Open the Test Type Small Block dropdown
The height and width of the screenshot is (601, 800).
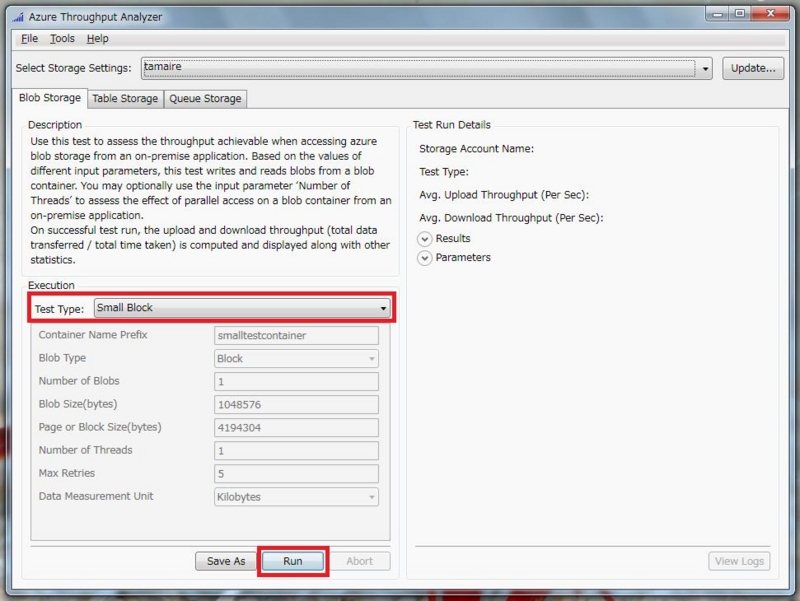click(242, 308)
